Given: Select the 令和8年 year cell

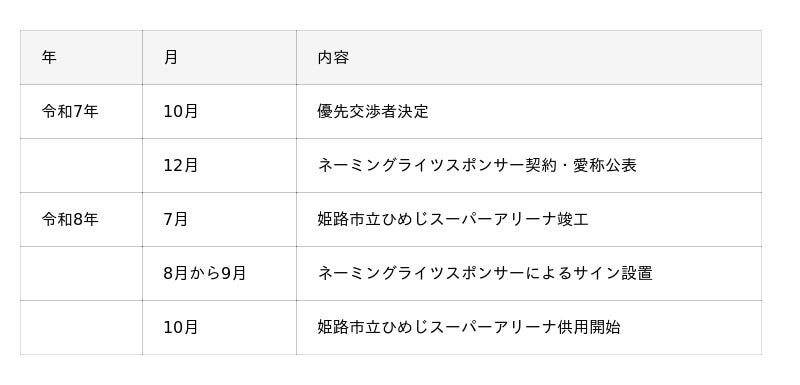Looking at the screenshot, I should pos(81,219).
